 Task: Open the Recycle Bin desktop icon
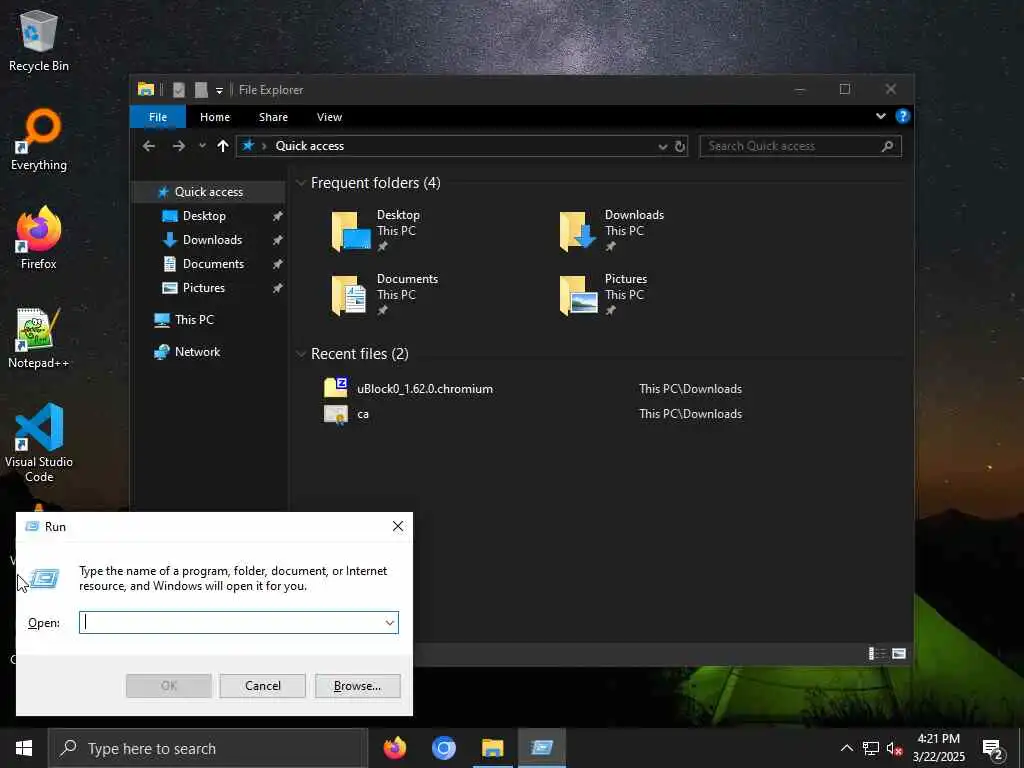pyautogui.click(x=39, y=40)
